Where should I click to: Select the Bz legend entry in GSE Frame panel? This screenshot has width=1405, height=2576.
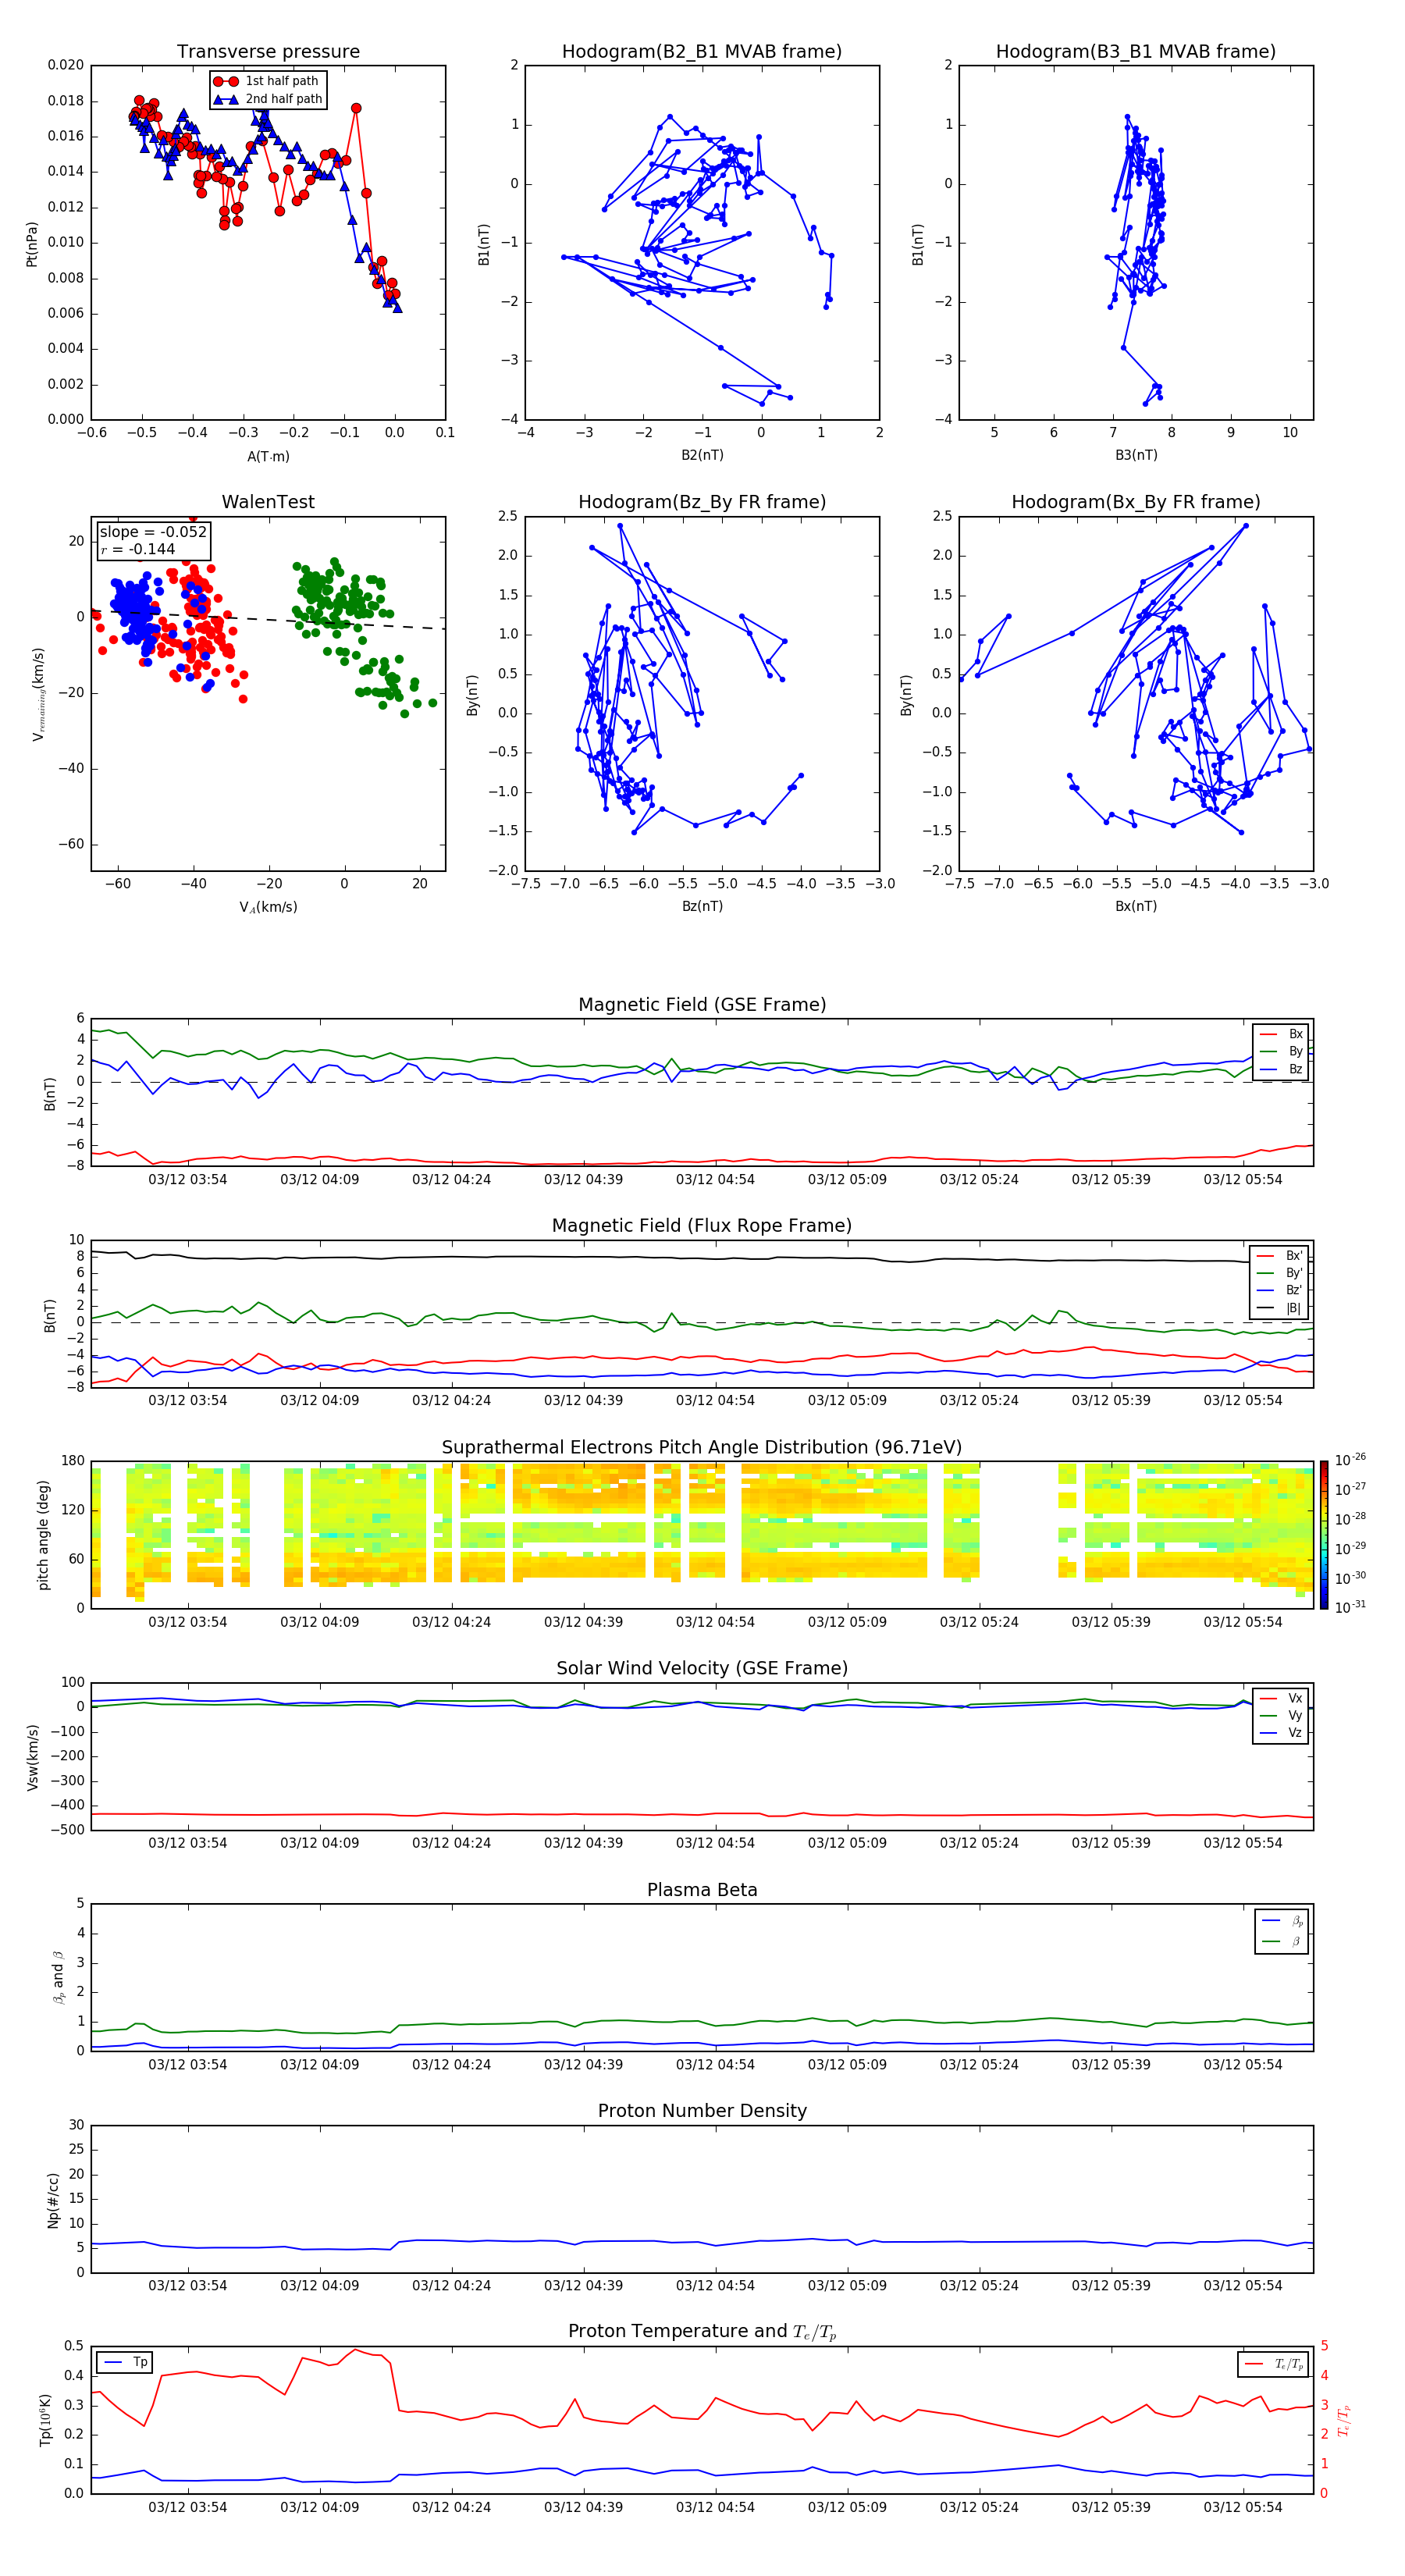point(1282,1069)
